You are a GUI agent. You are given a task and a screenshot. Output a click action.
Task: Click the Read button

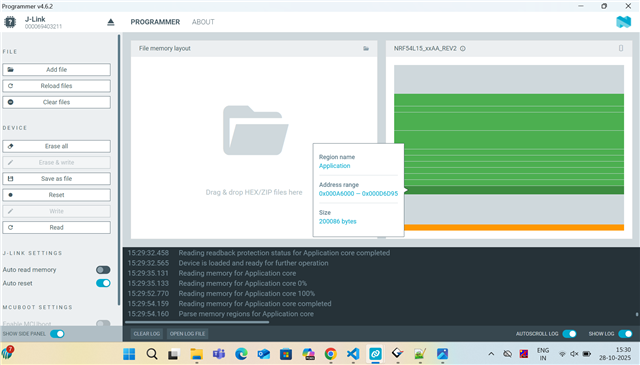(56, 227)
